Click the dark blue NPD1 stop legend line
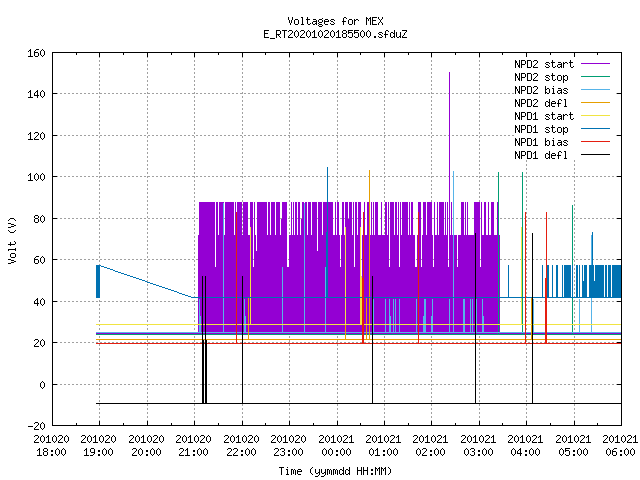The height and width of the screenshot is (480, 640). tap(595, 129)
